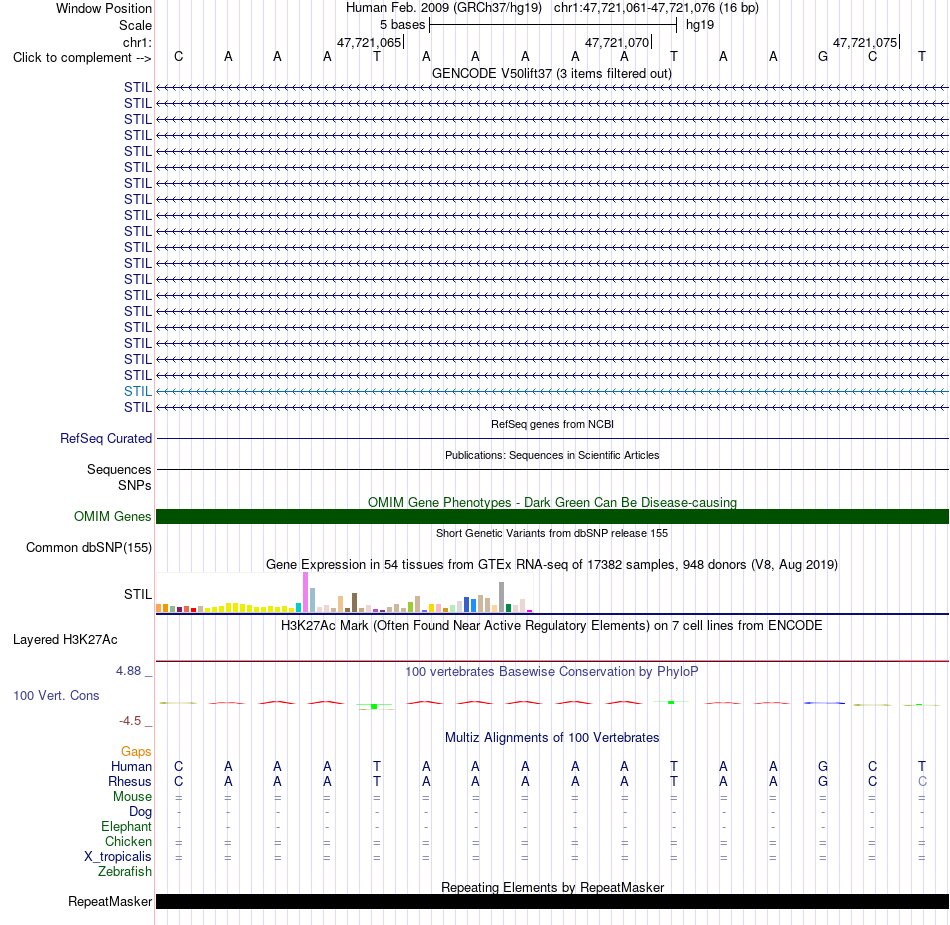The width and height of the screenshot is (950, 925).
Task: Click the "Chicken" alignment row label
Action: pos(128,842)
